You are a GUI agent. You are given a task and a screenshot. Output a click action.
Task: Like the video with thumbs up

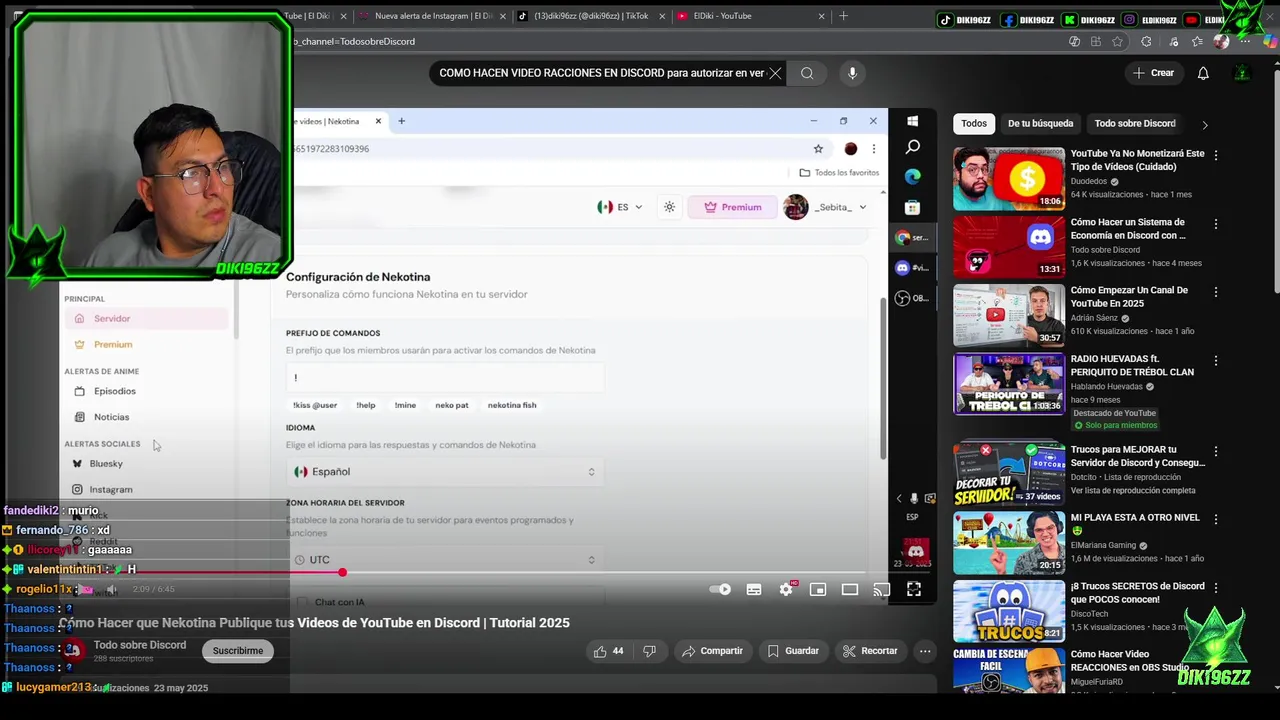pos(609,651)
